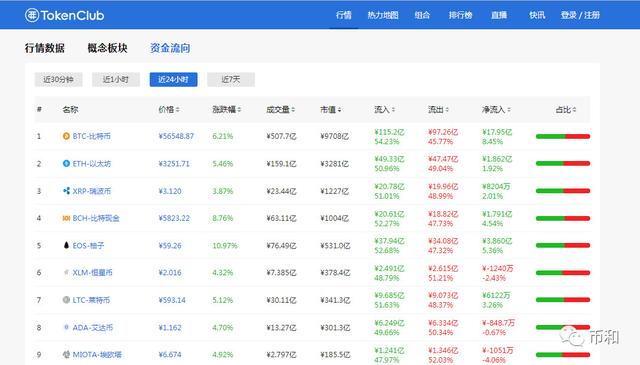
Task: Click the BTC price ¥56548.87
Action: [176, 136]
